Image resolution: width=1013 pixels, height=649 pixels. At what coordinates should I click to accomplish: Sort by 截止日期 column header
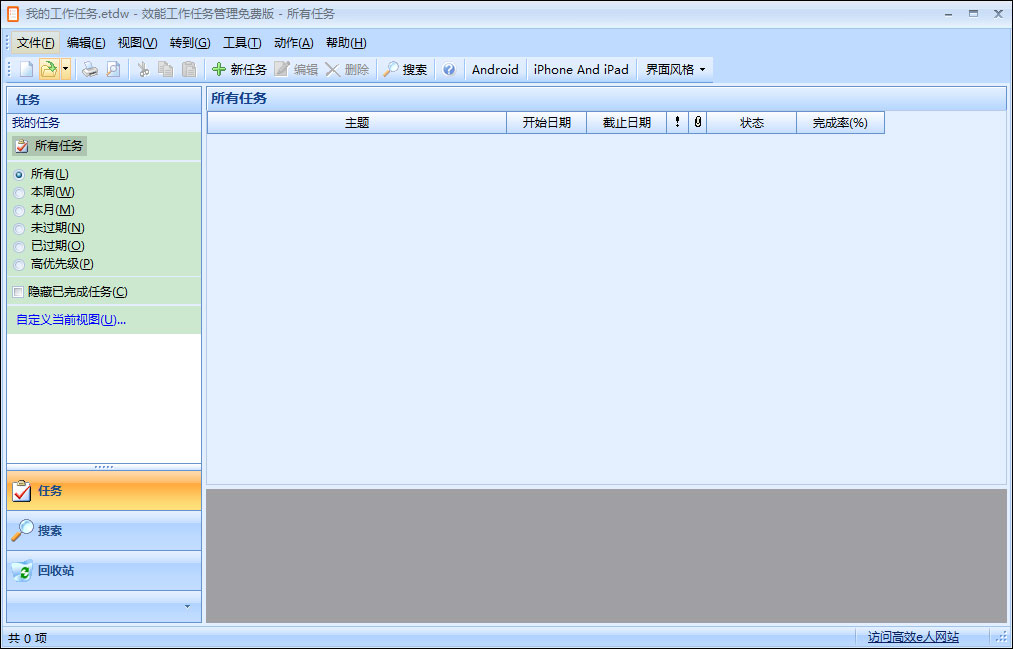click(x=627, y=123)
